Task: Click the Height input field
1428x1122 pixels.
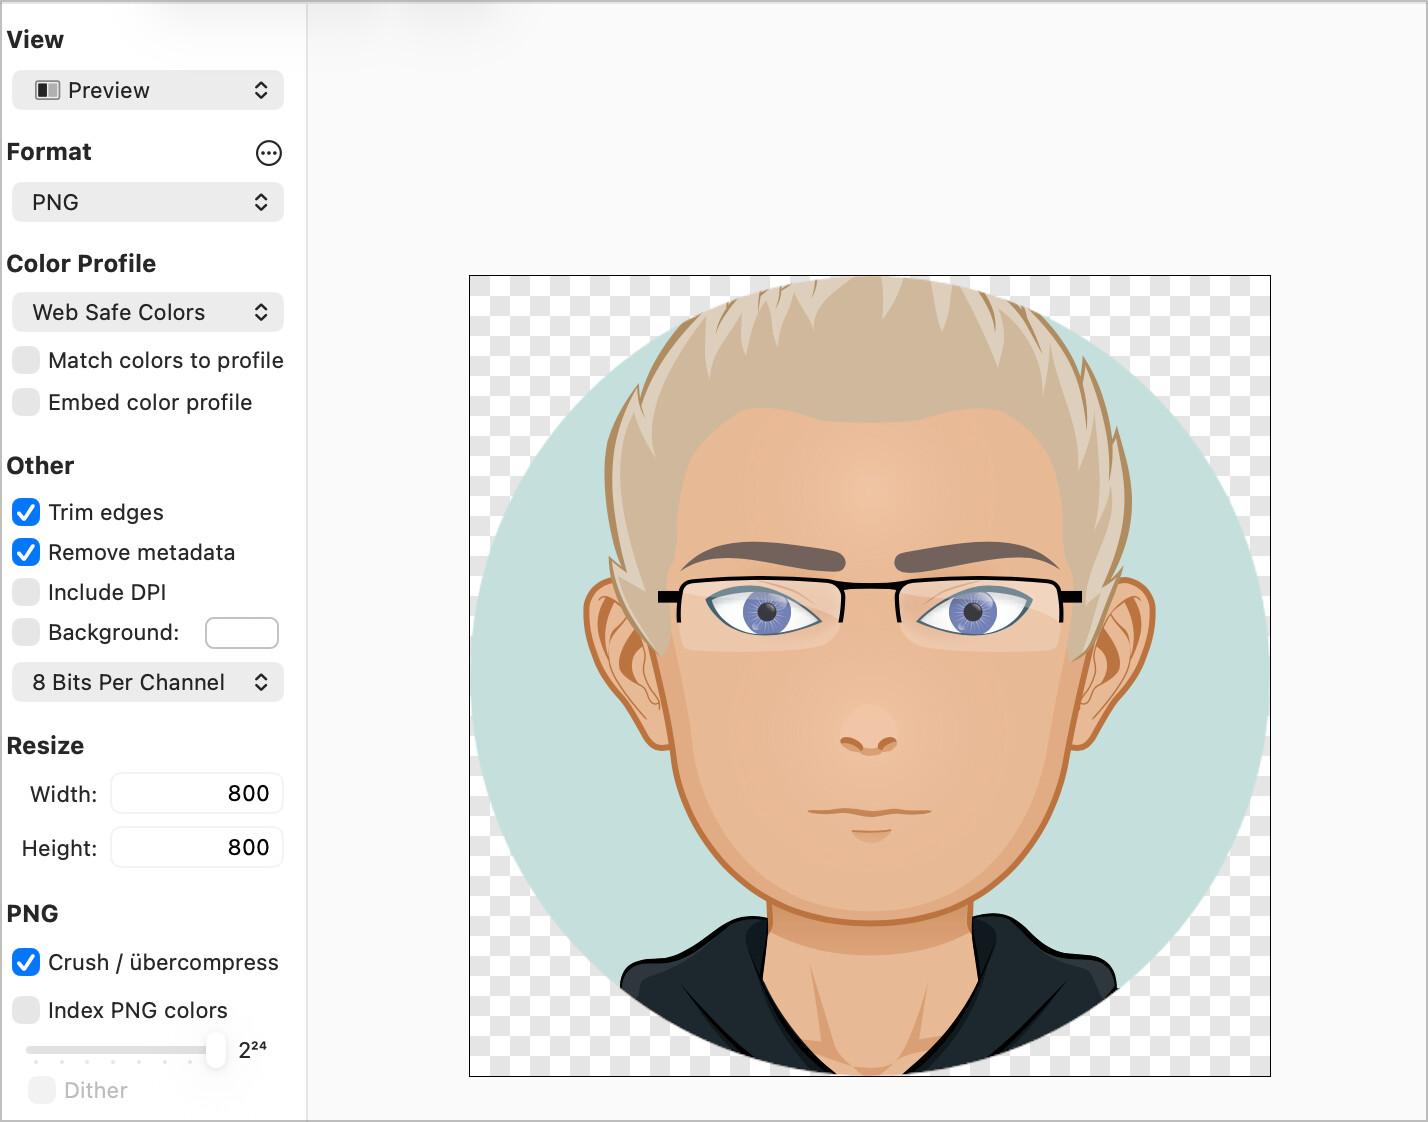Action: click(x=197, y=847)
